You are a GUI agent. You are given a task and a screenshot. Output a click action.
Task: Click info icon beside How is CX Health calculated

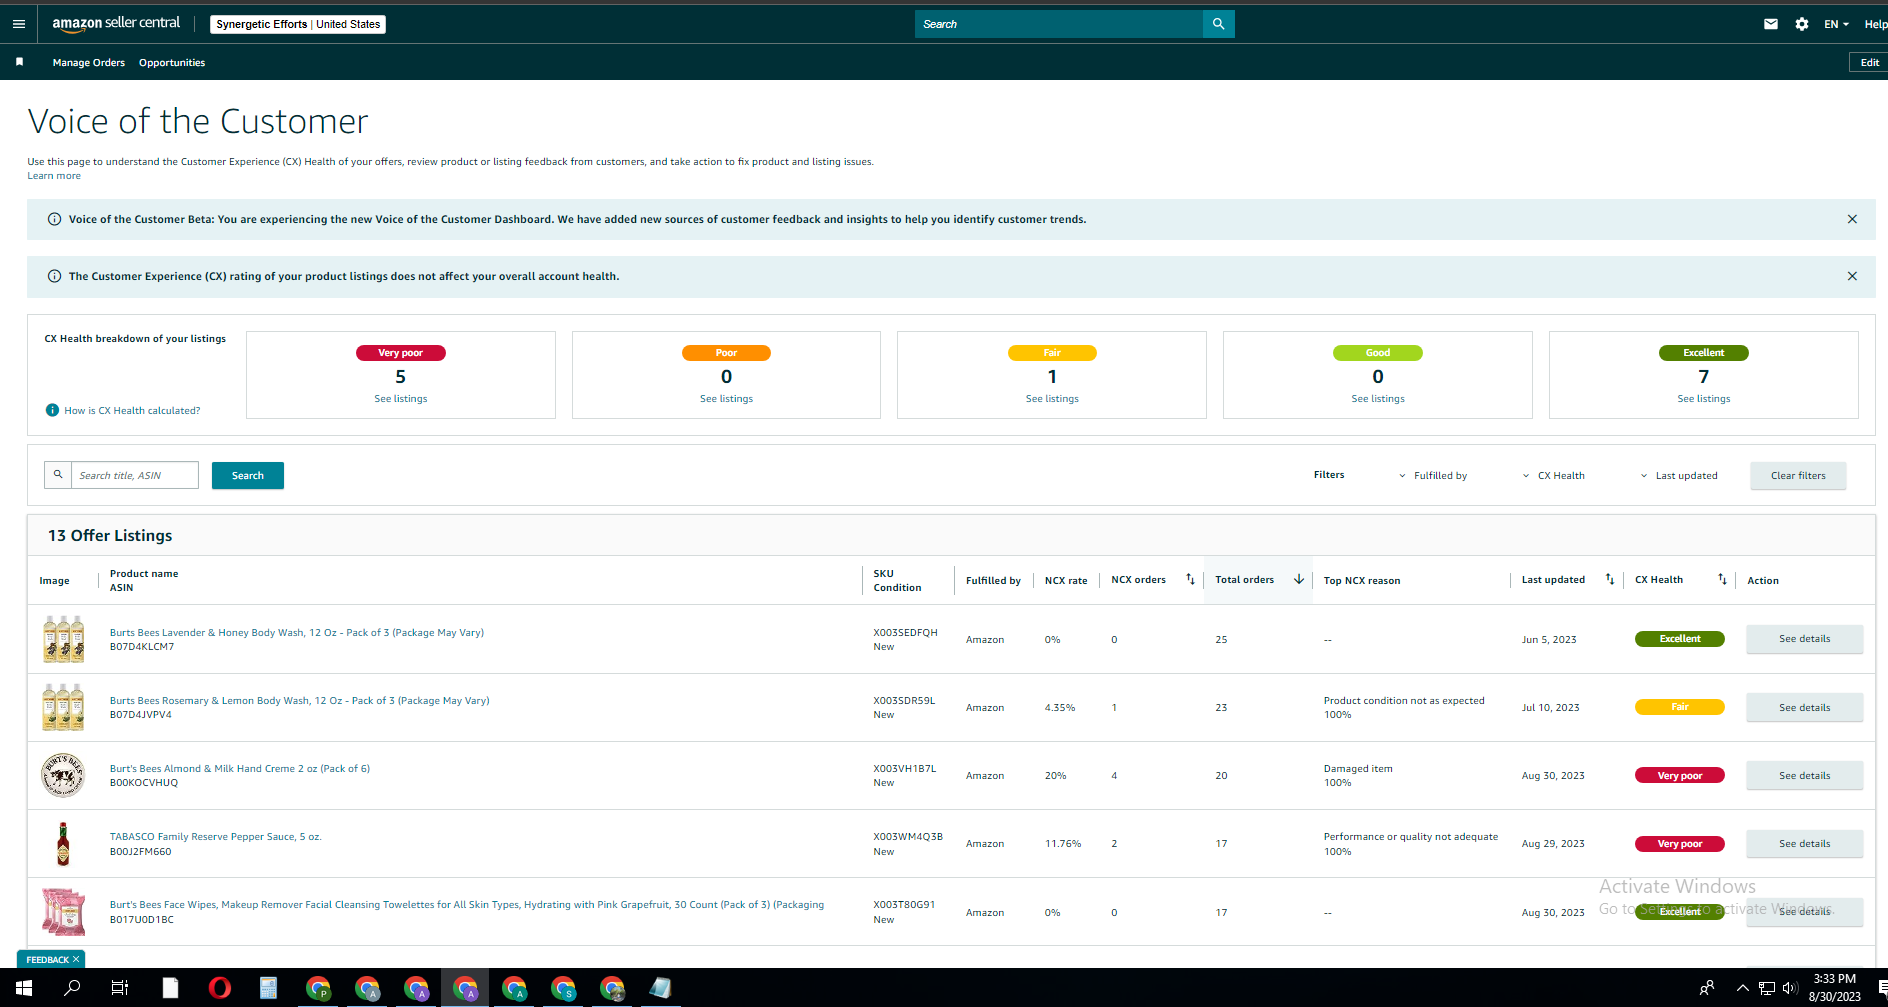click(x=52, y=410)
